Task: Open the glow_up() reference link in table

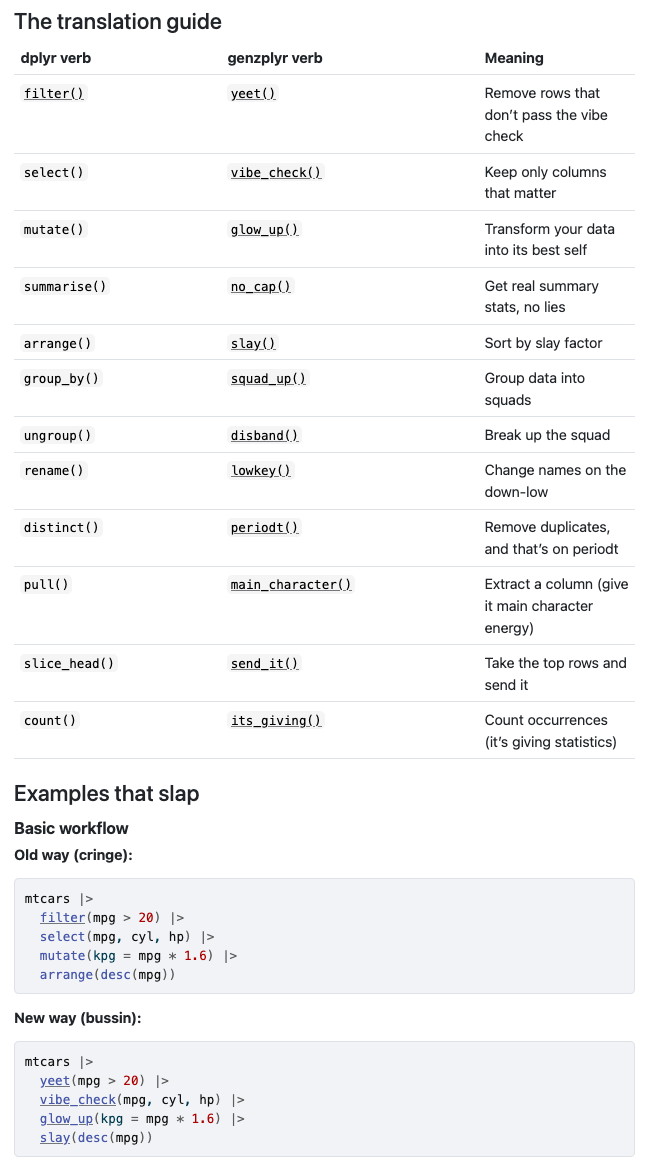Action: point(264,229)
